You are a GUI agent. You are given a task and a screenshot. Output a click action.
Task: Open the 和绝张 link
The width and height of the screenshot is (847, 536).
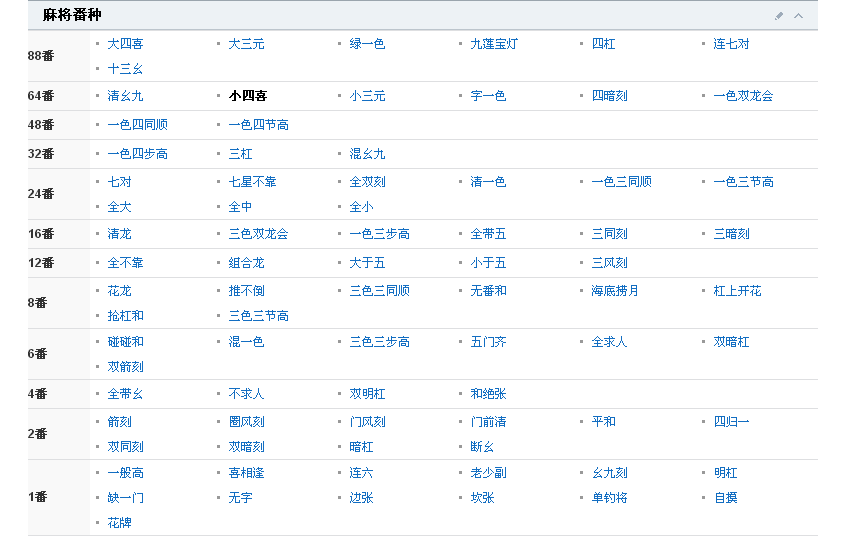click(x=488, y=394)
